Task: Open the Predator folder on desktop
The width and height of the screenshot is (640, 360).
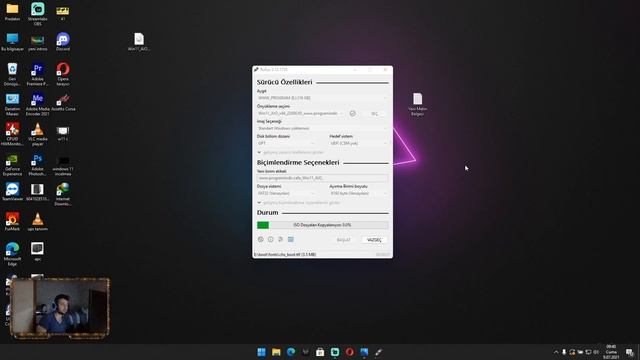Action: pos(12,12)
